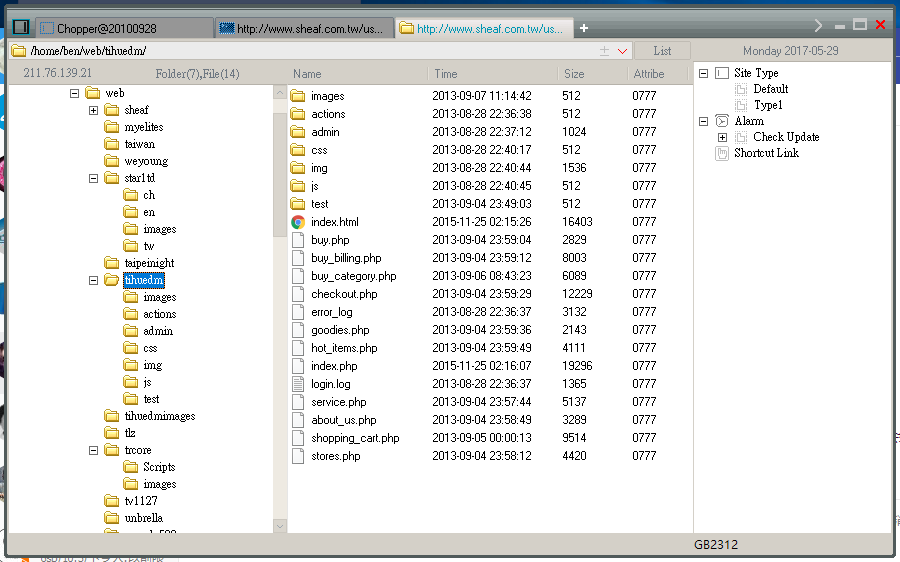Screen dimensions: 900x562
Task: Select the admin folder icon in the file list
Action: [x=298, y=132]
